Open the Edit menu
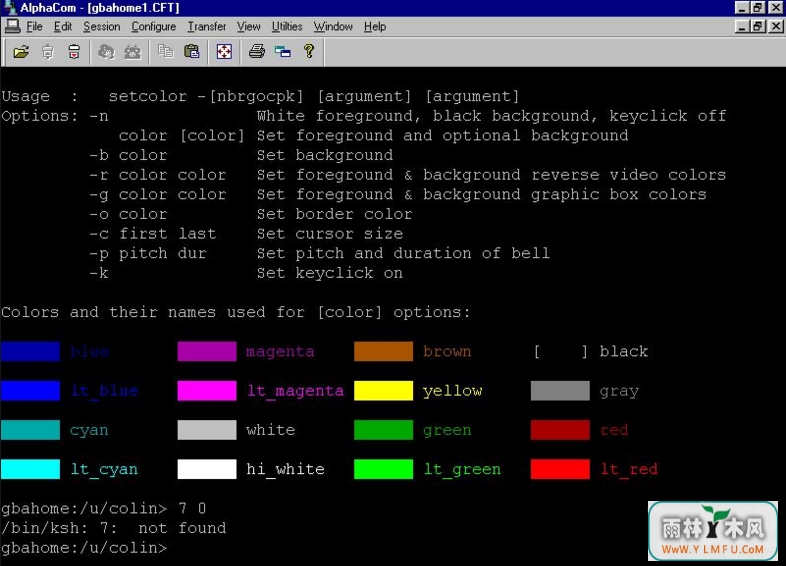The width and height of the screenshot is (786, 566). coord(63,27)
